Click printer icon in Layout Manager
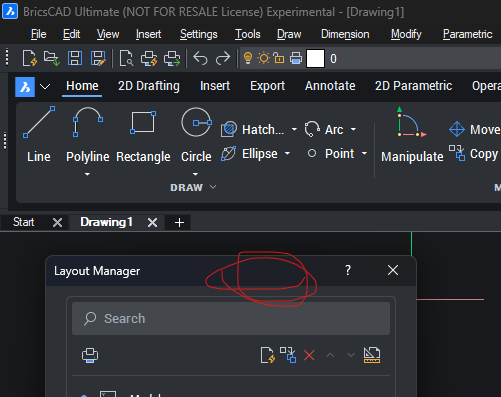The image size is (501, 397). tap(90, 355)
